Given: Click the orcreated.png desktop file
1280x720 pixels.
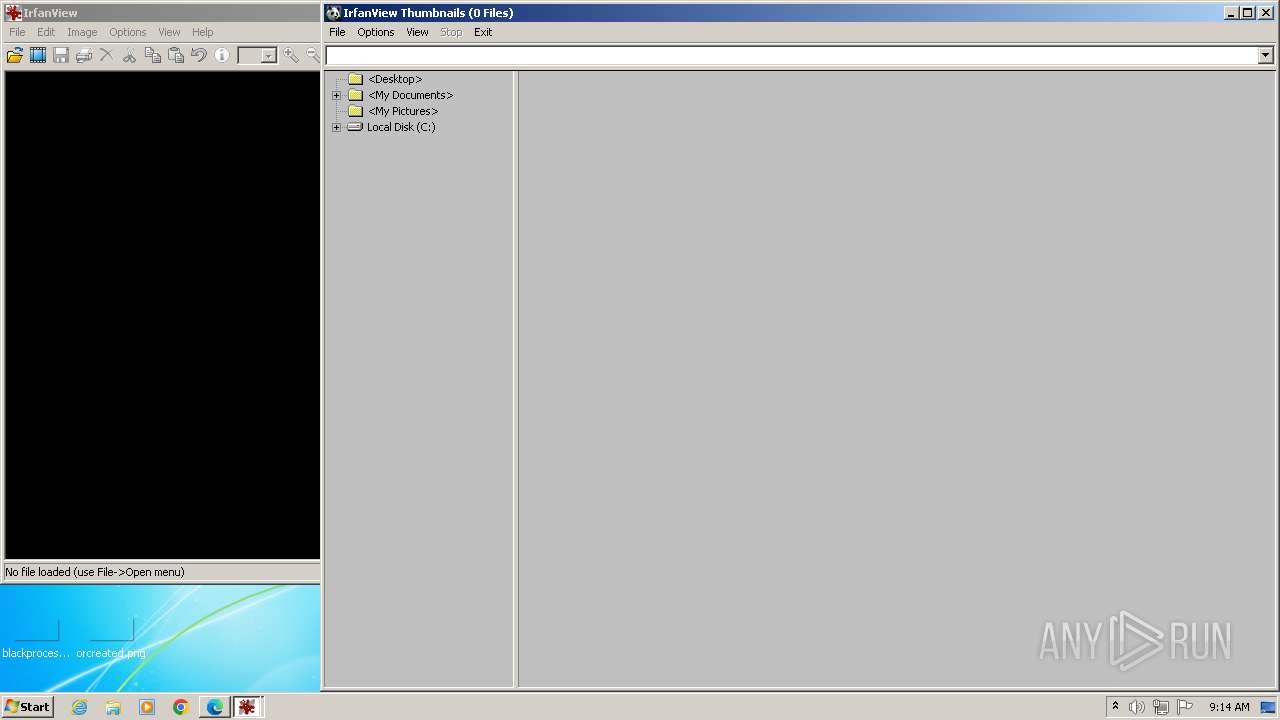Looking at the screenshot, I should pyautogui.click(x=111, y=638).
